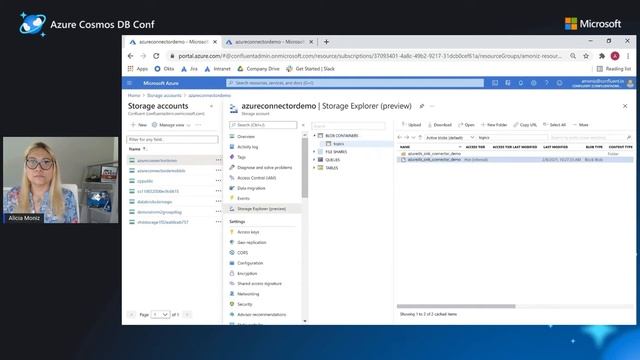The image size is (640, 360).
Task: Expand the TABLES tree node
Action: (x=314, y=168)
